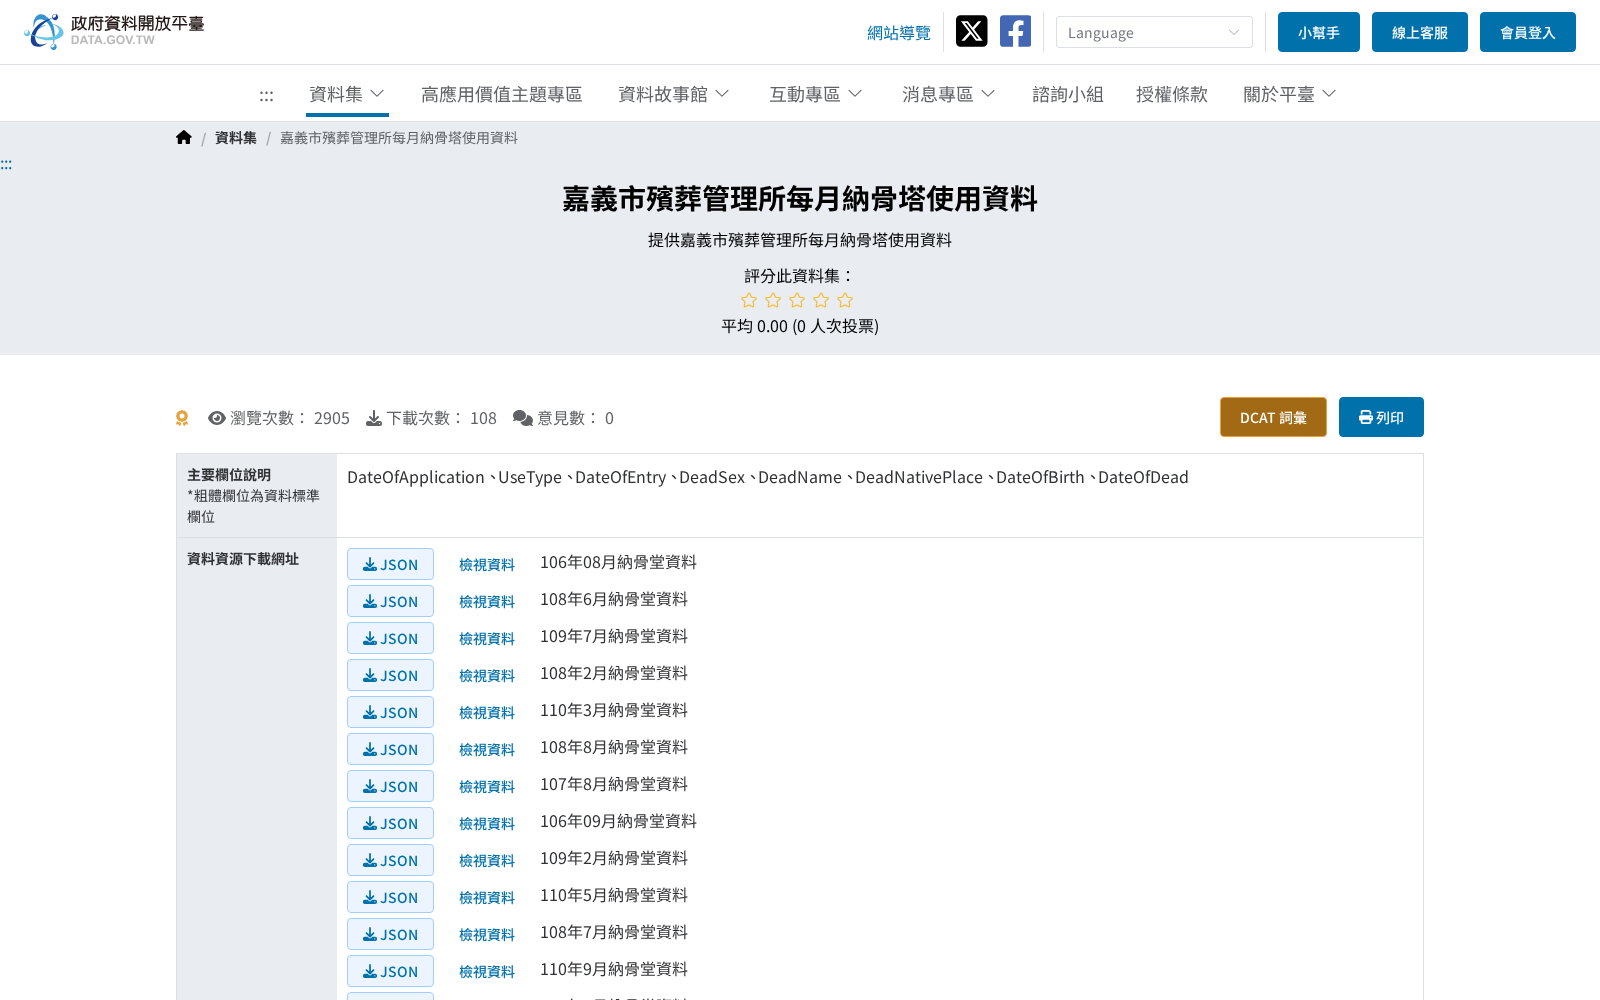
Task: Download JSON for 108年8月納骨堂資料
Action: tap(390, 749)
